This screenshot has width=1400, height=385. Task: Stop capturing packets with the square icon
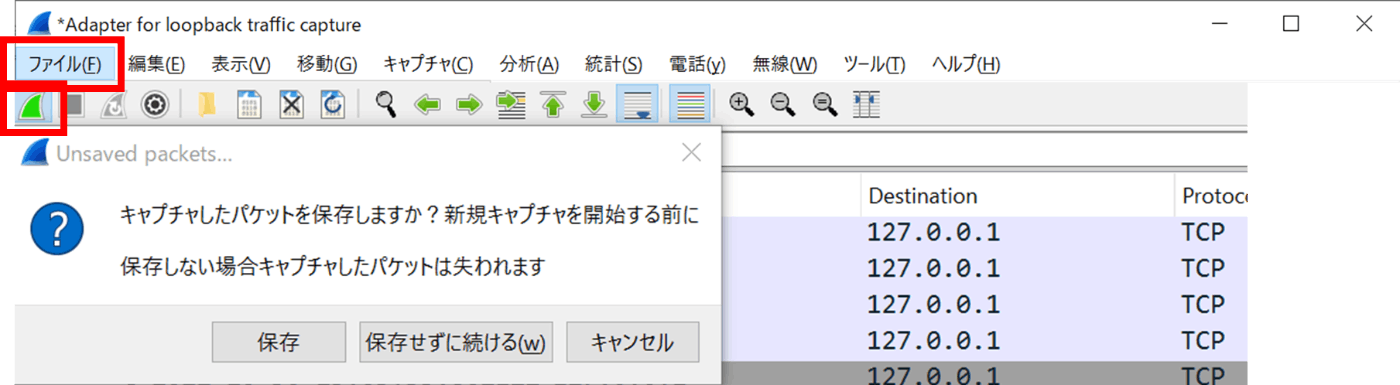pyautogui.click(x=74, y=105)
